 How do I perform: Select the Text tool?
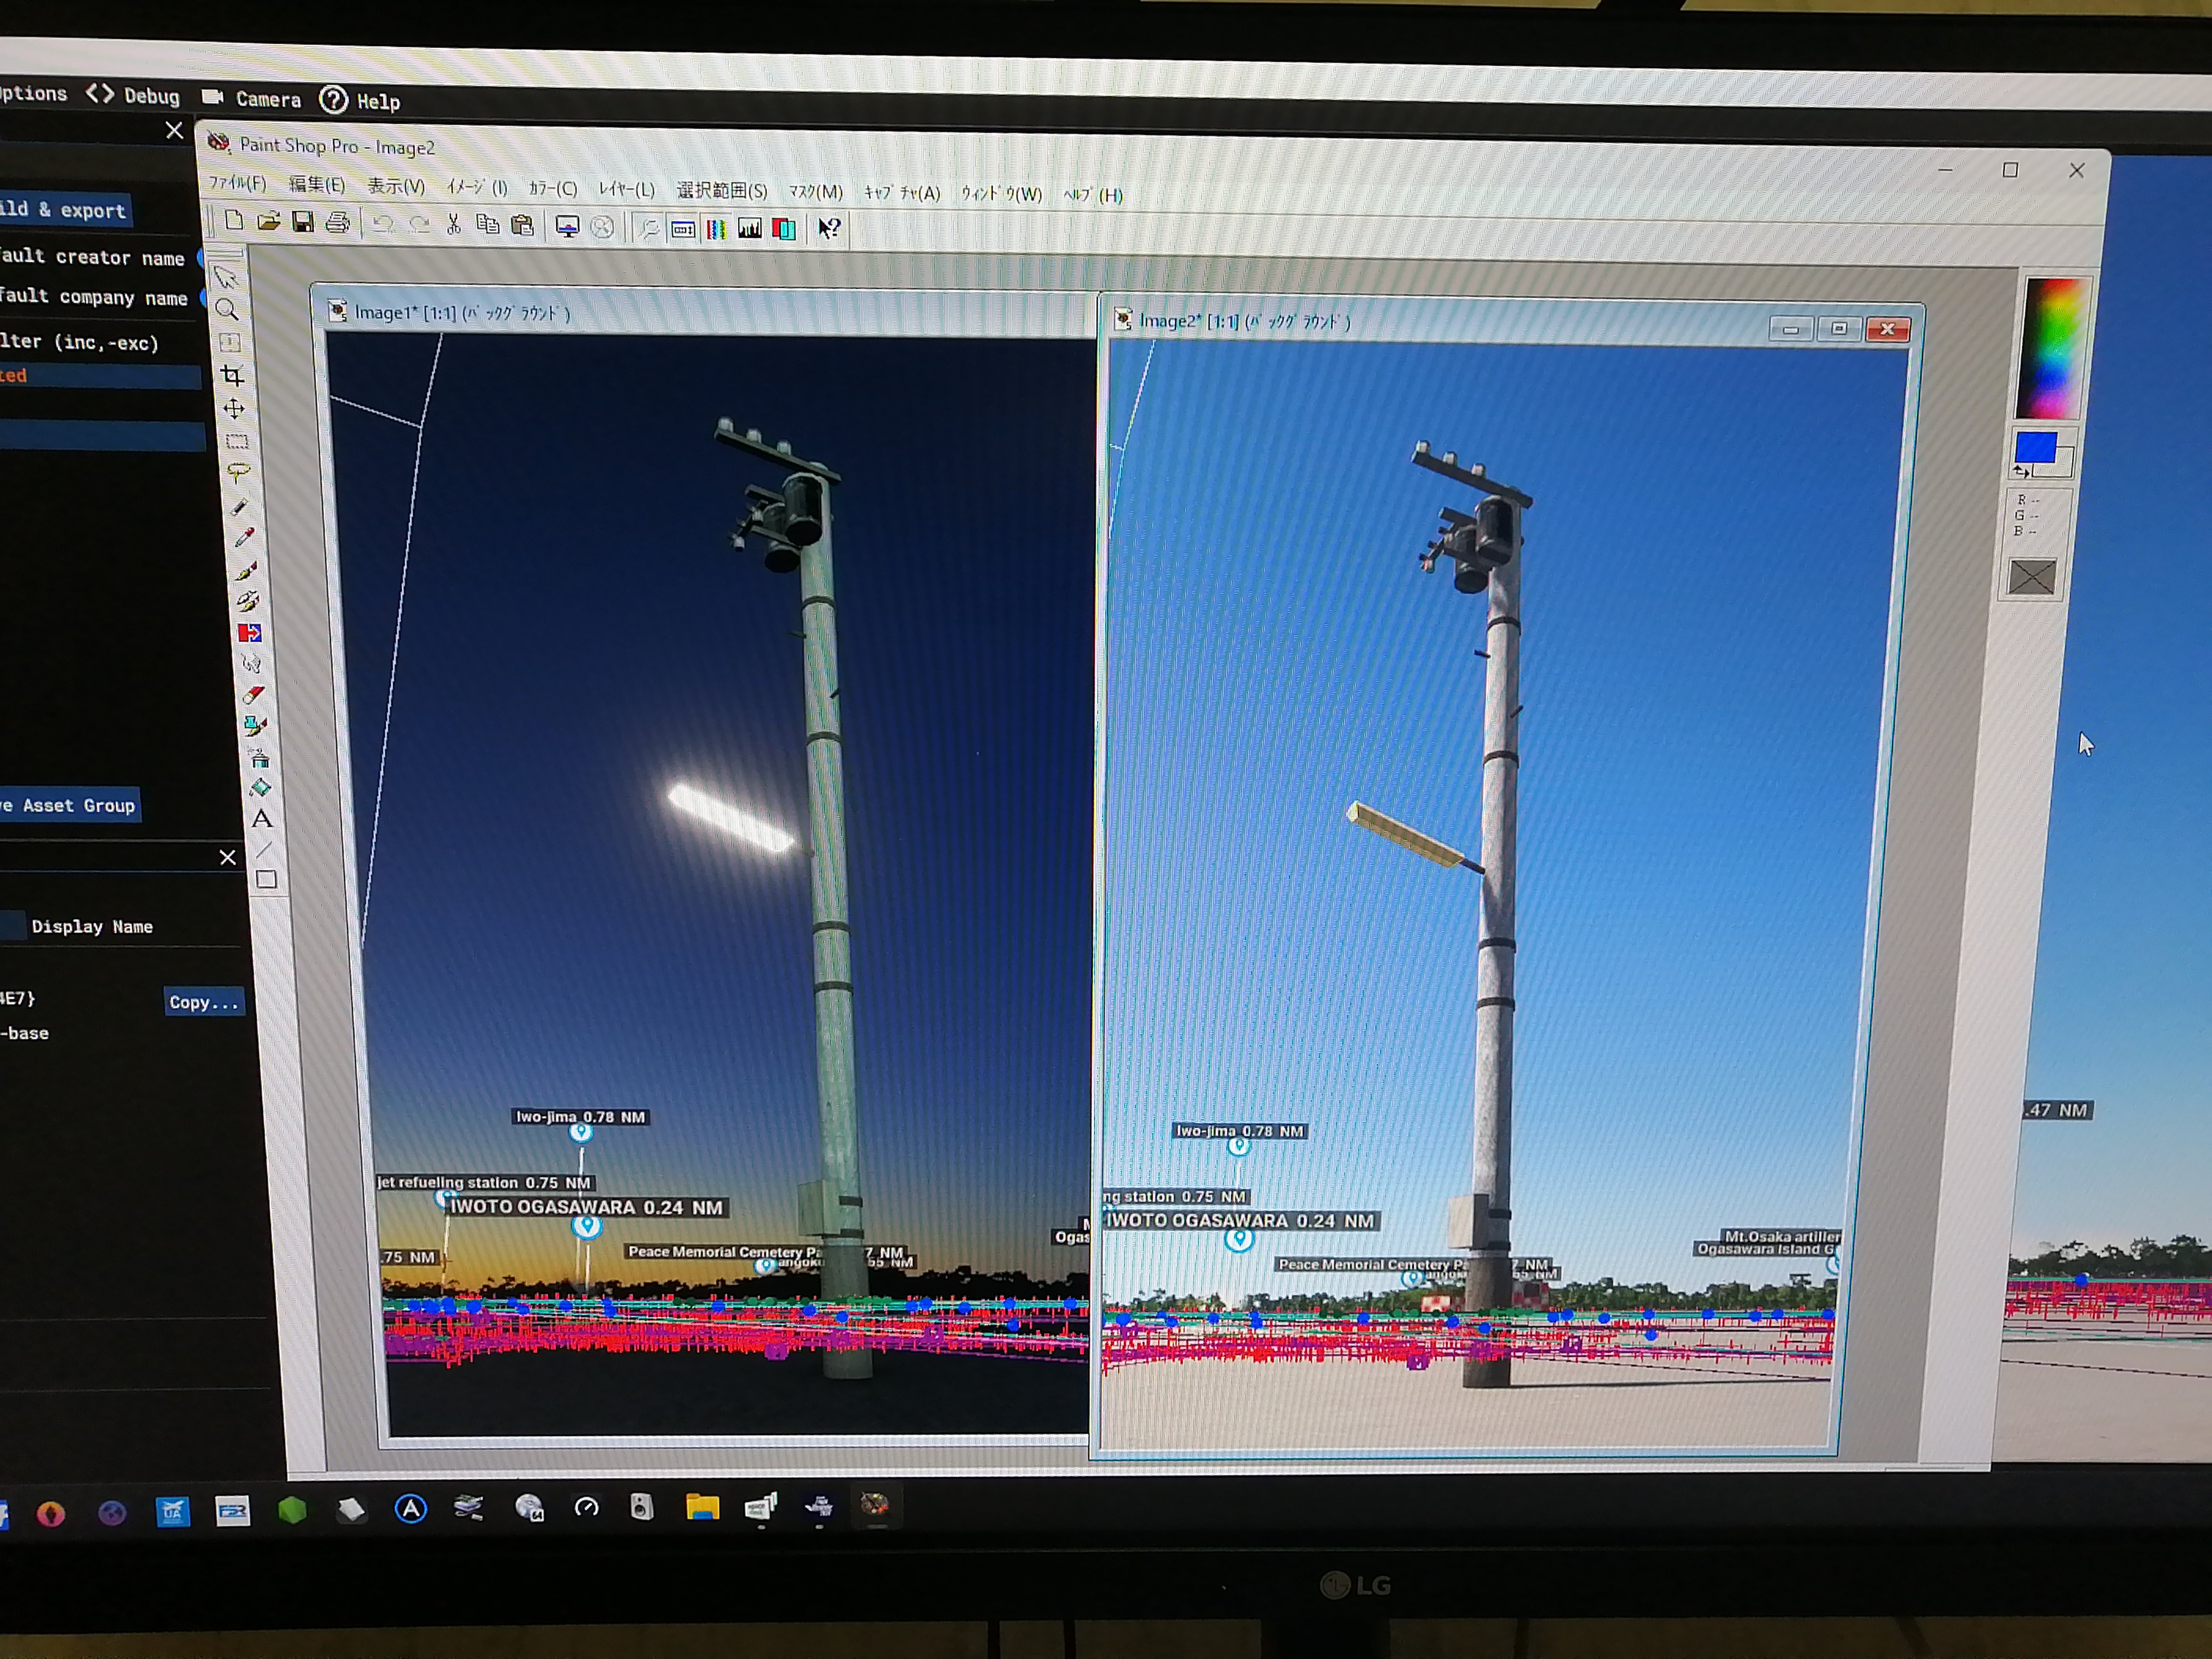262,819
